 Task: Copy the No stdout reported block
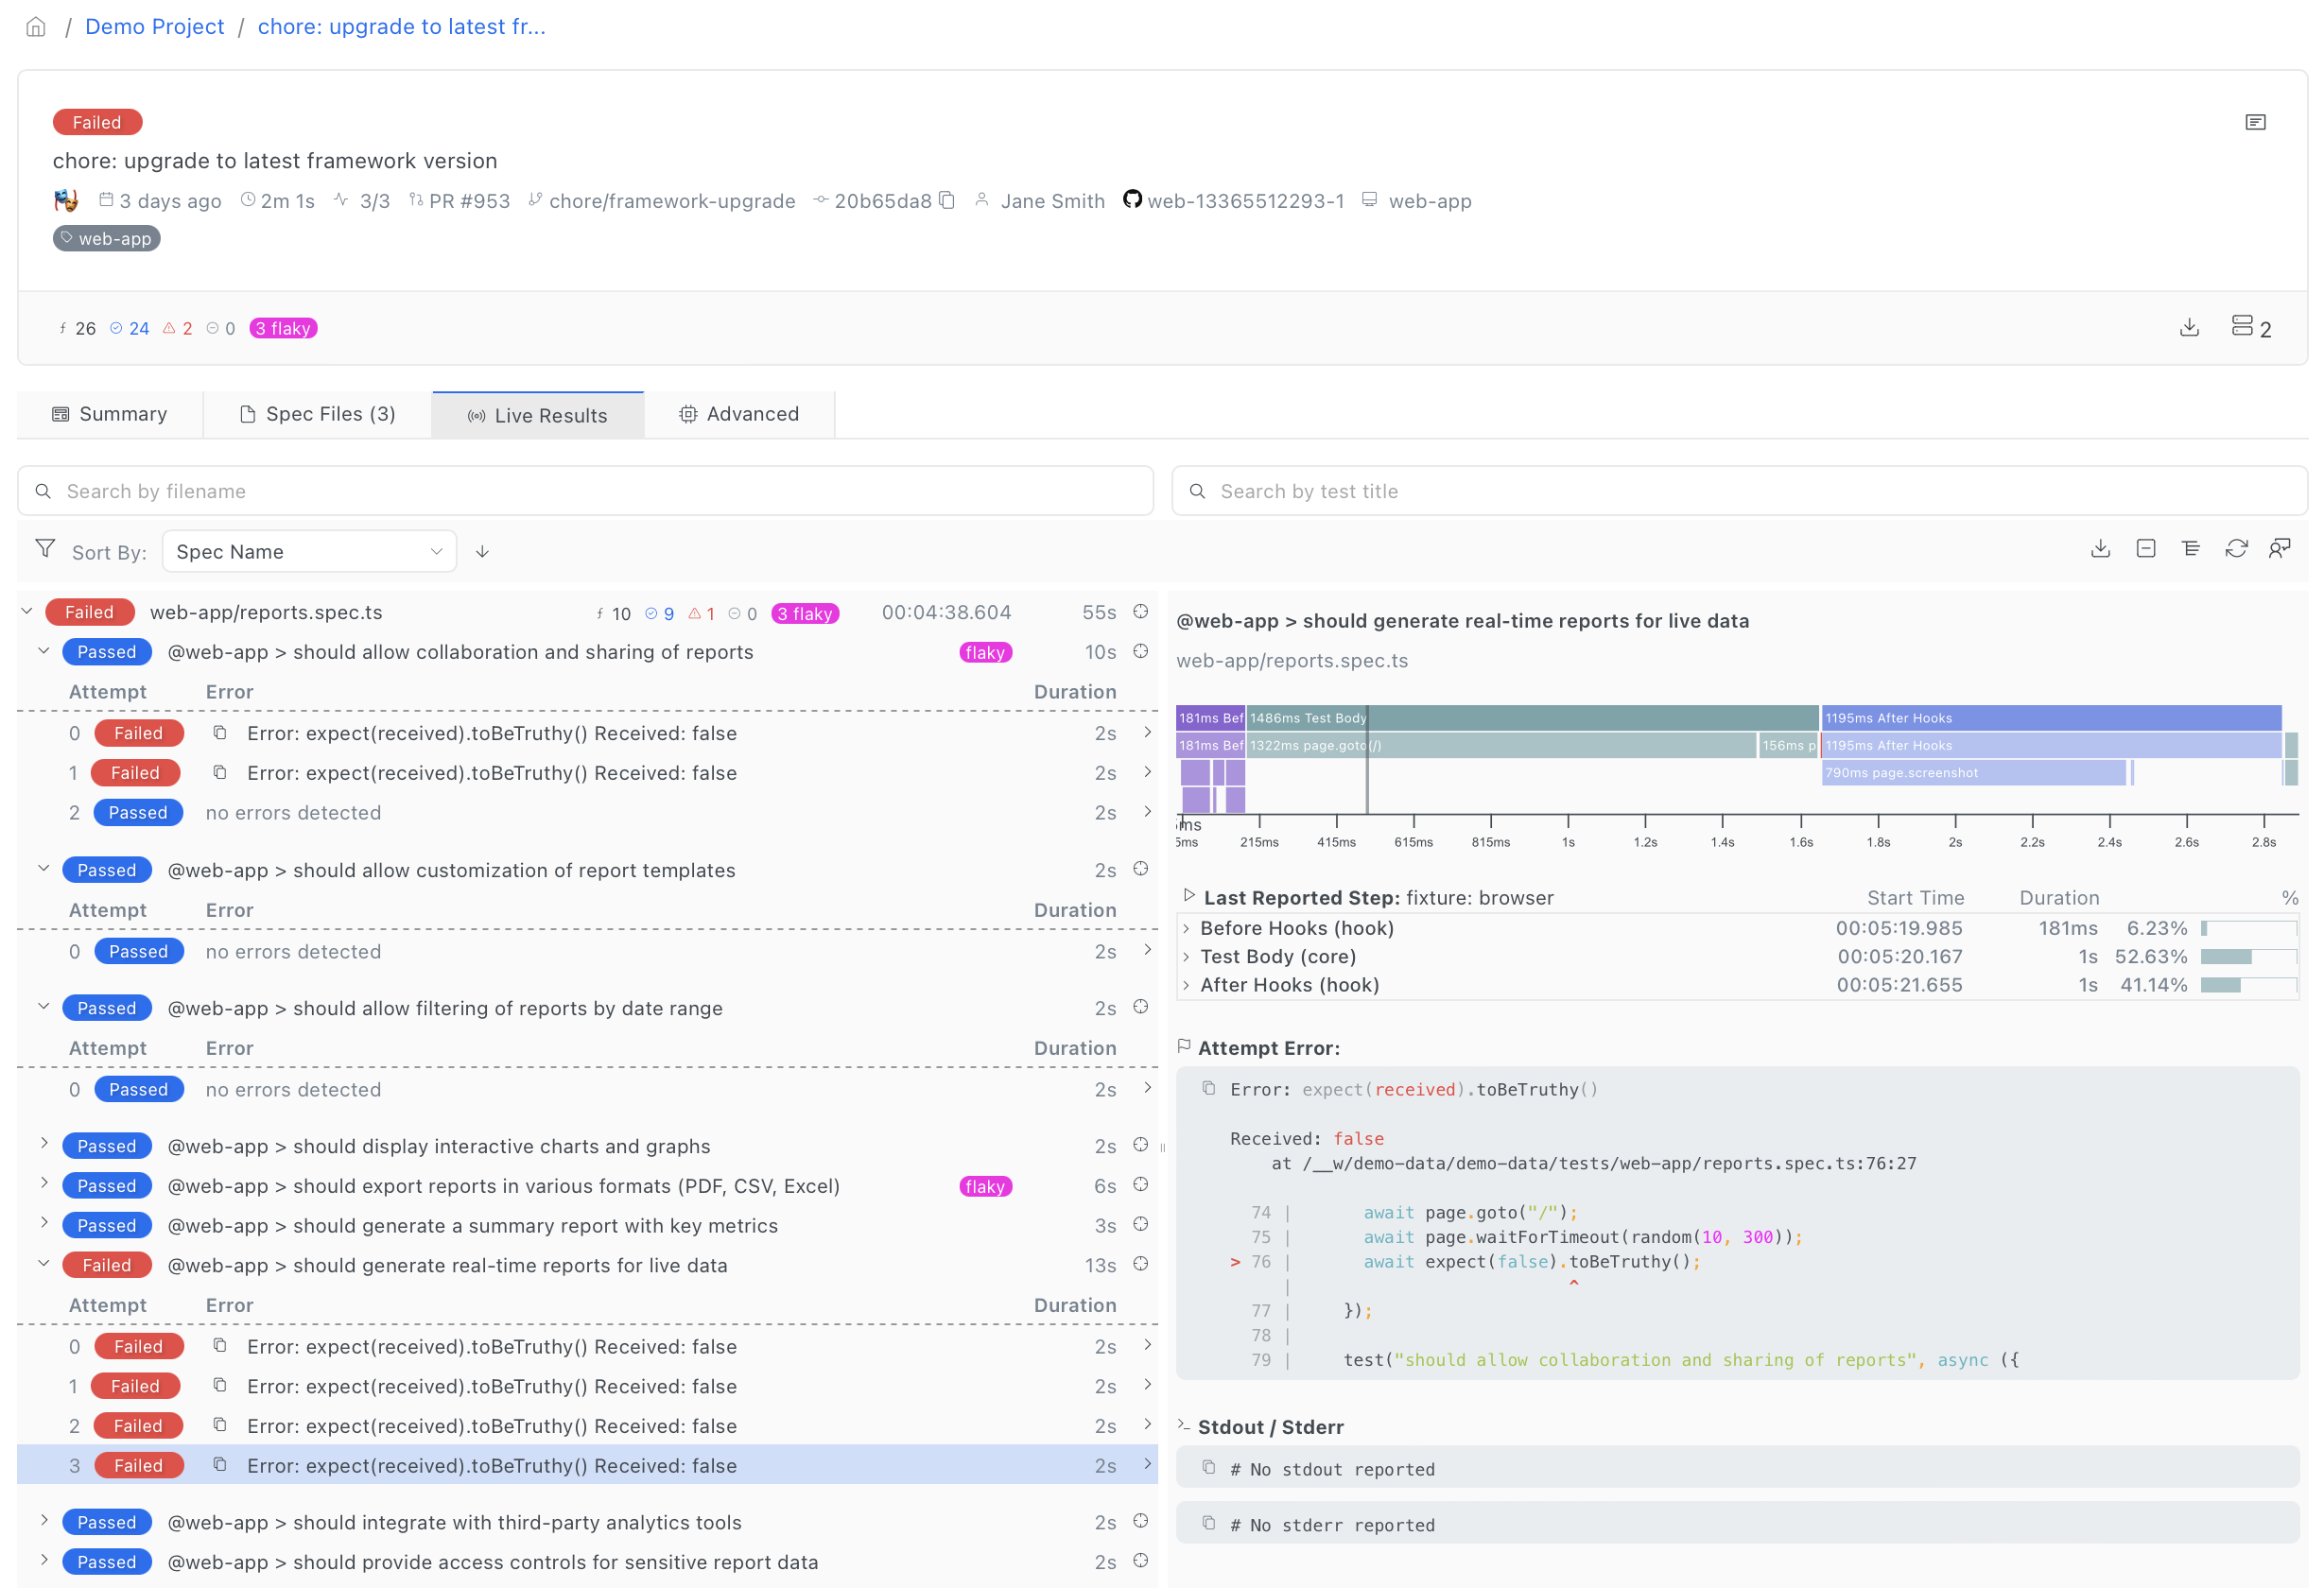tap(1209, 1467)
